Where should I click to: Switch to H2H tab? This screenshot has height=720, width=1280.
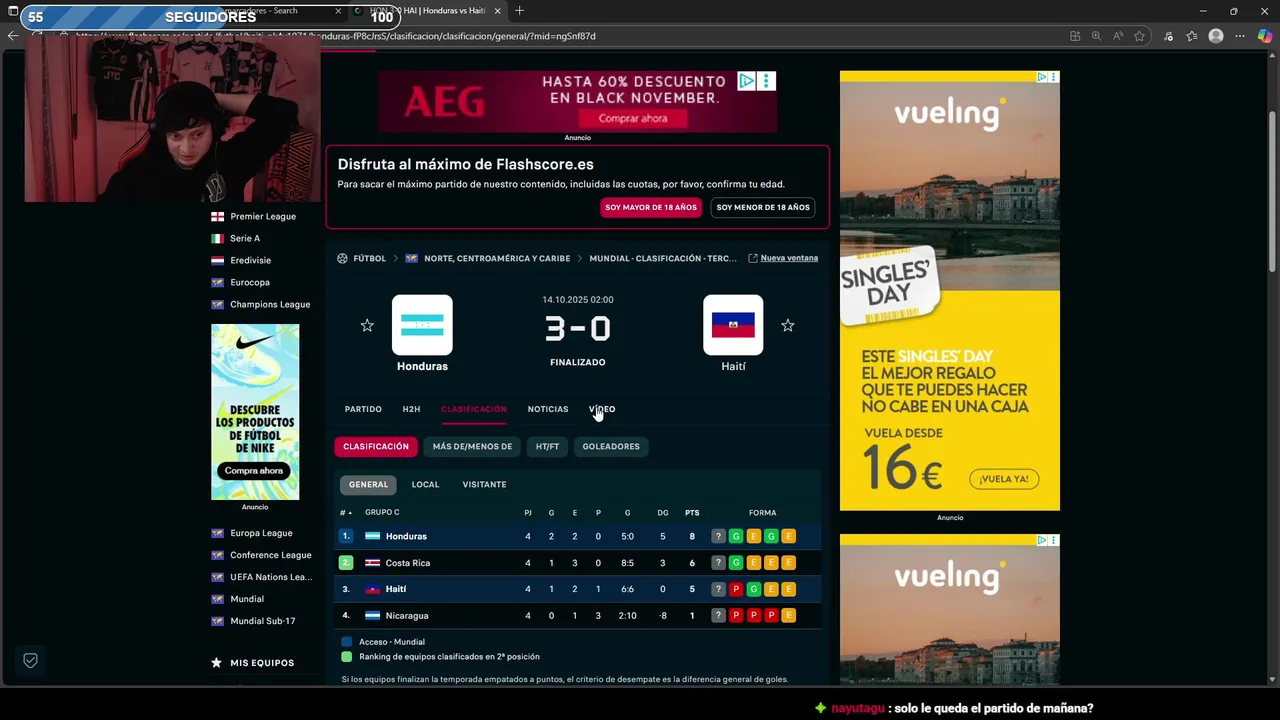(411, 409)
